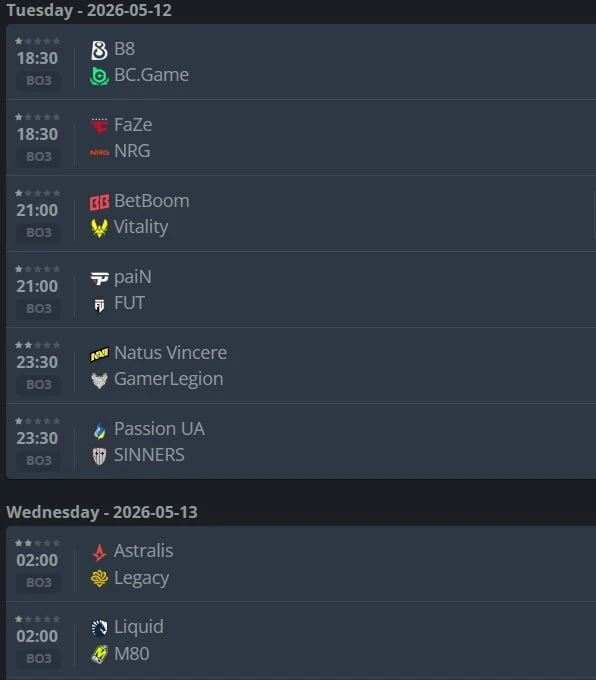Click the Legacy yellow logo
596x680 pixels.
click(x=99, y=579)
